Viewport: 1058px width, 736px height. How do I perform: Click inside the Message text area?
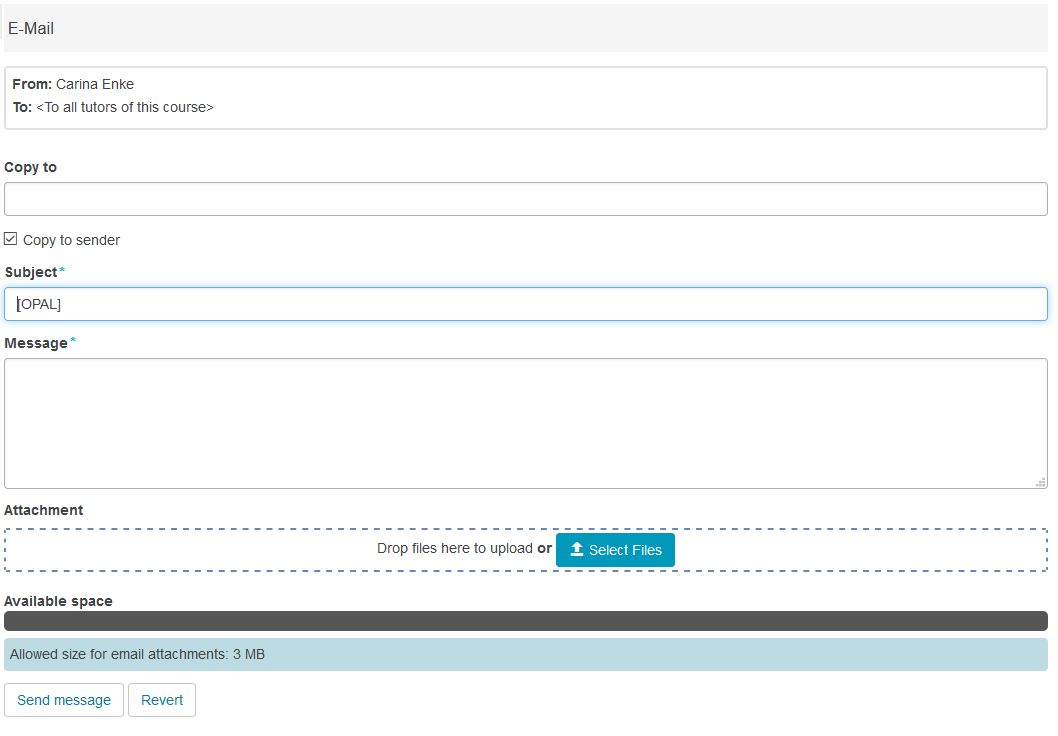526,423
